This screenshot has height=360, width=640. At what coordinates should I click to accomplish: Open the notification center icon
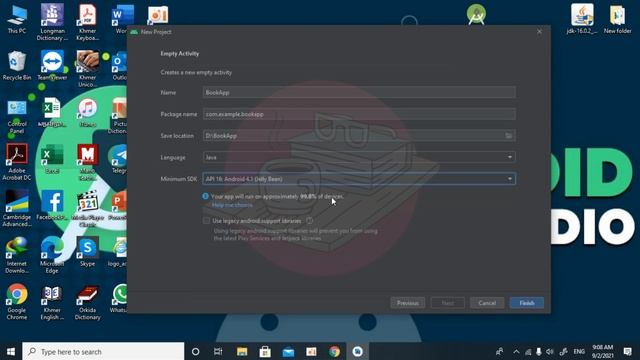pos(627,351)
